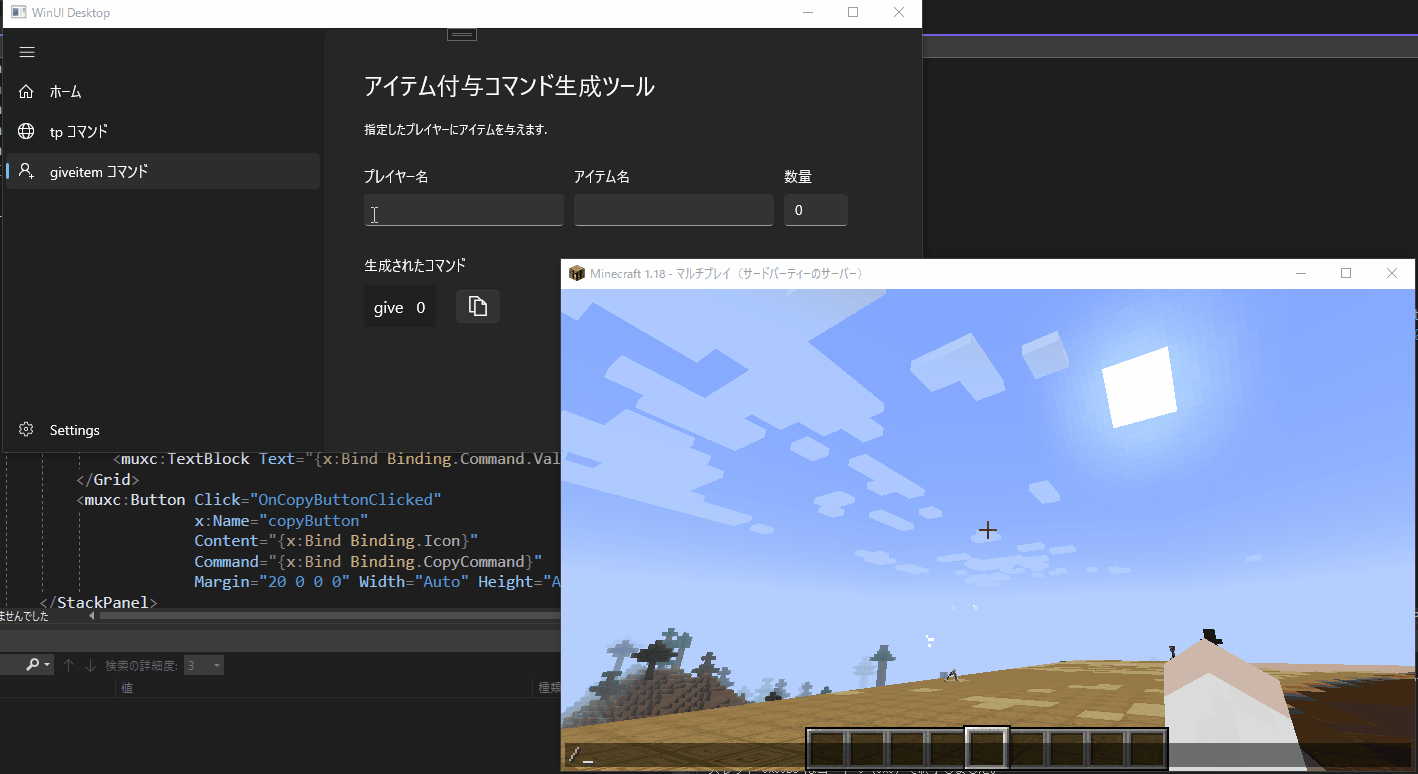
Task: Select the last Minecraft hotbar slot
Action: tap(1147, 749)
